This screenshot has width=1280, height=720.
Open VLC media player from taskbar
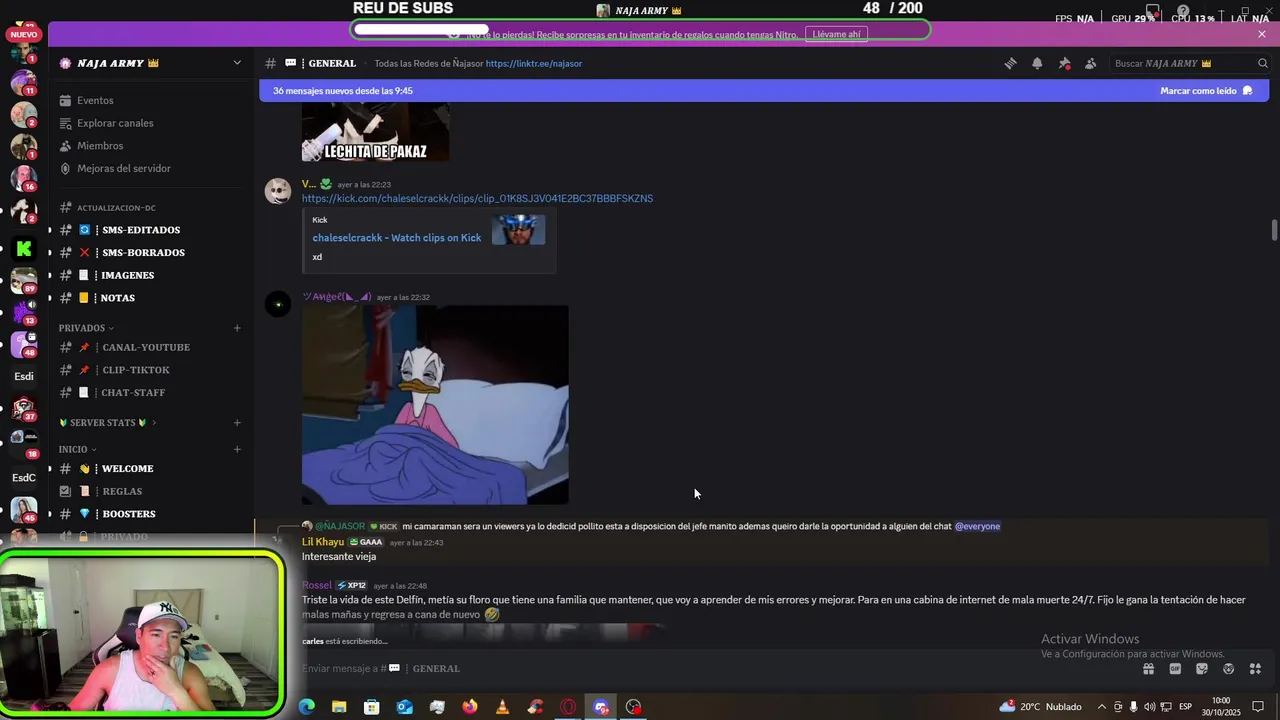point(502,707)
